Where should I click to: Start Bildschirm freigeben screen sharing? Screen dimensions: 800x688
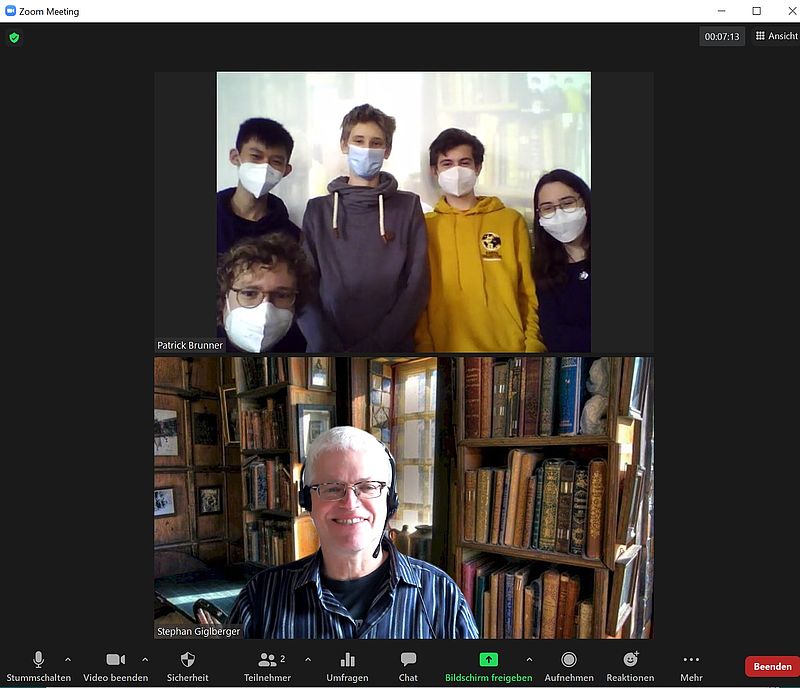coord(489,666)
